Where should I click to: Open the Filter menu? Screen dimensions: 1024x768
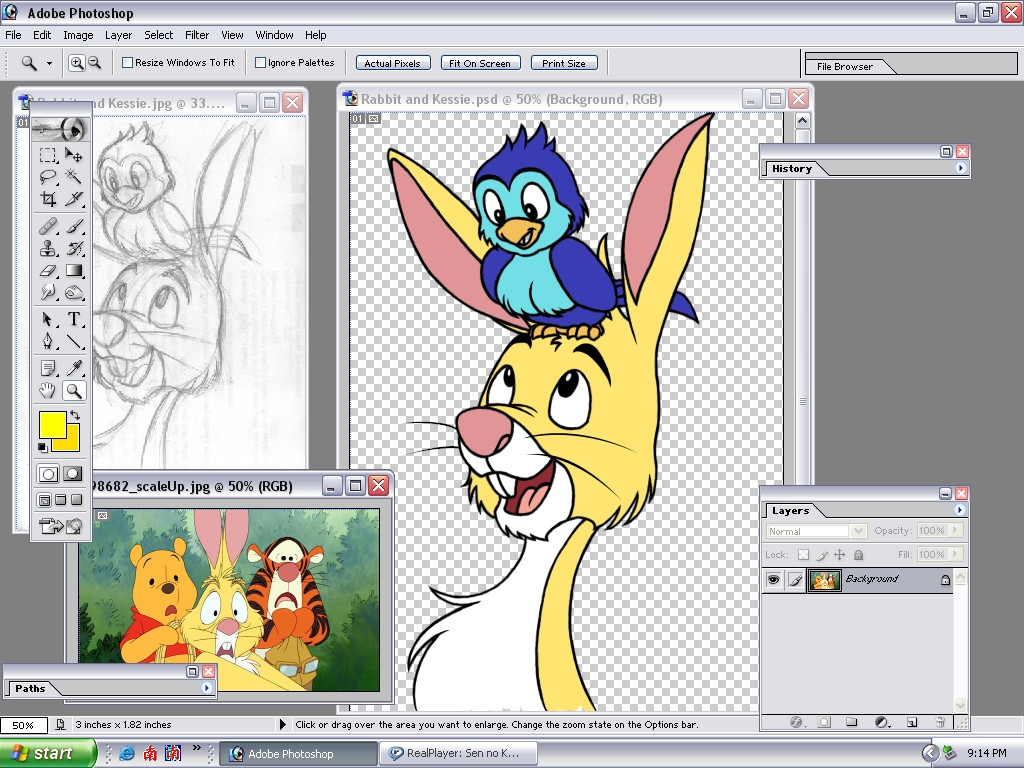(197, 35)
